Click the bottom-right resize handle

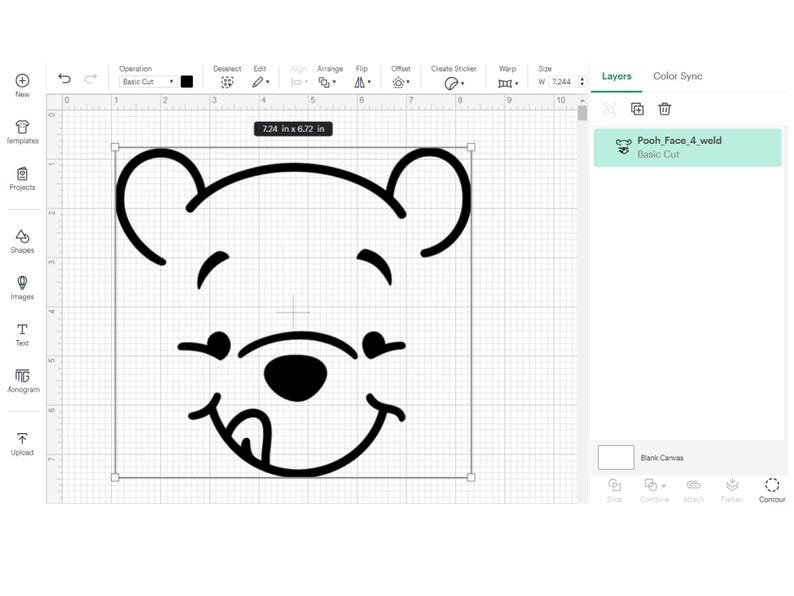(471, 477)
